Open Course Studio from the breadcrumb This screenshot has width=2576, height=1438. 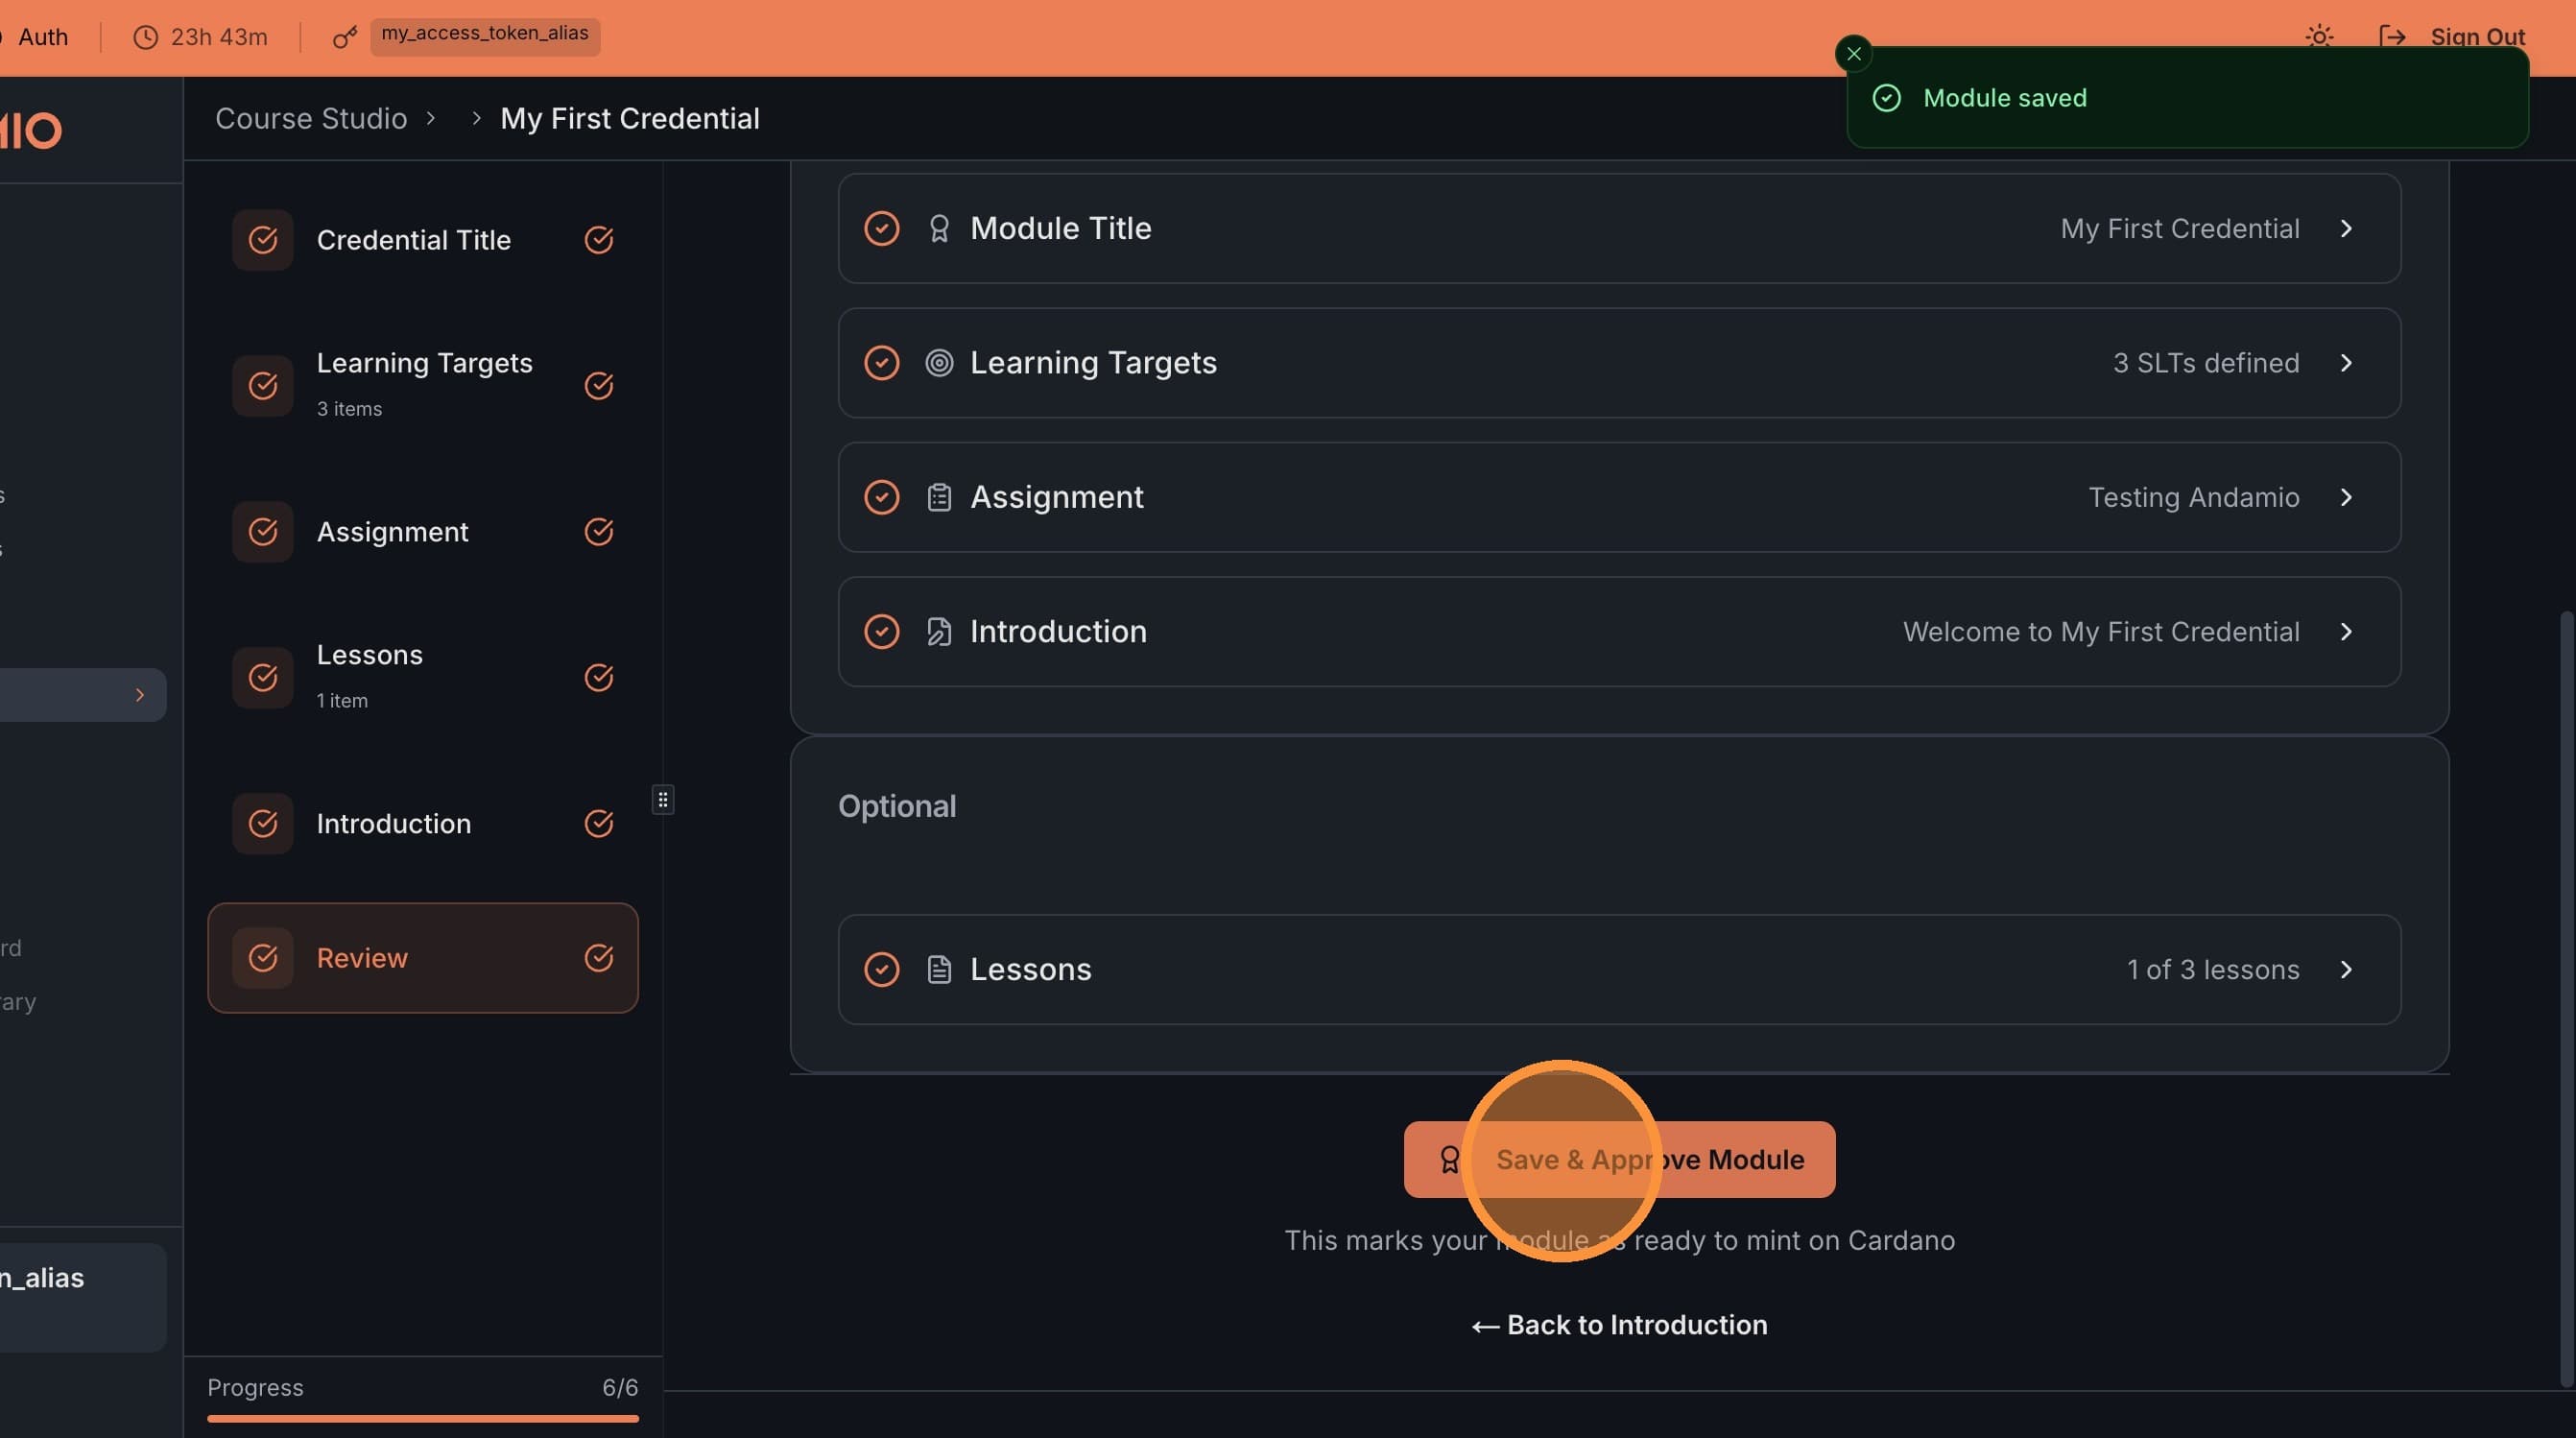click(x=311, y=118)
